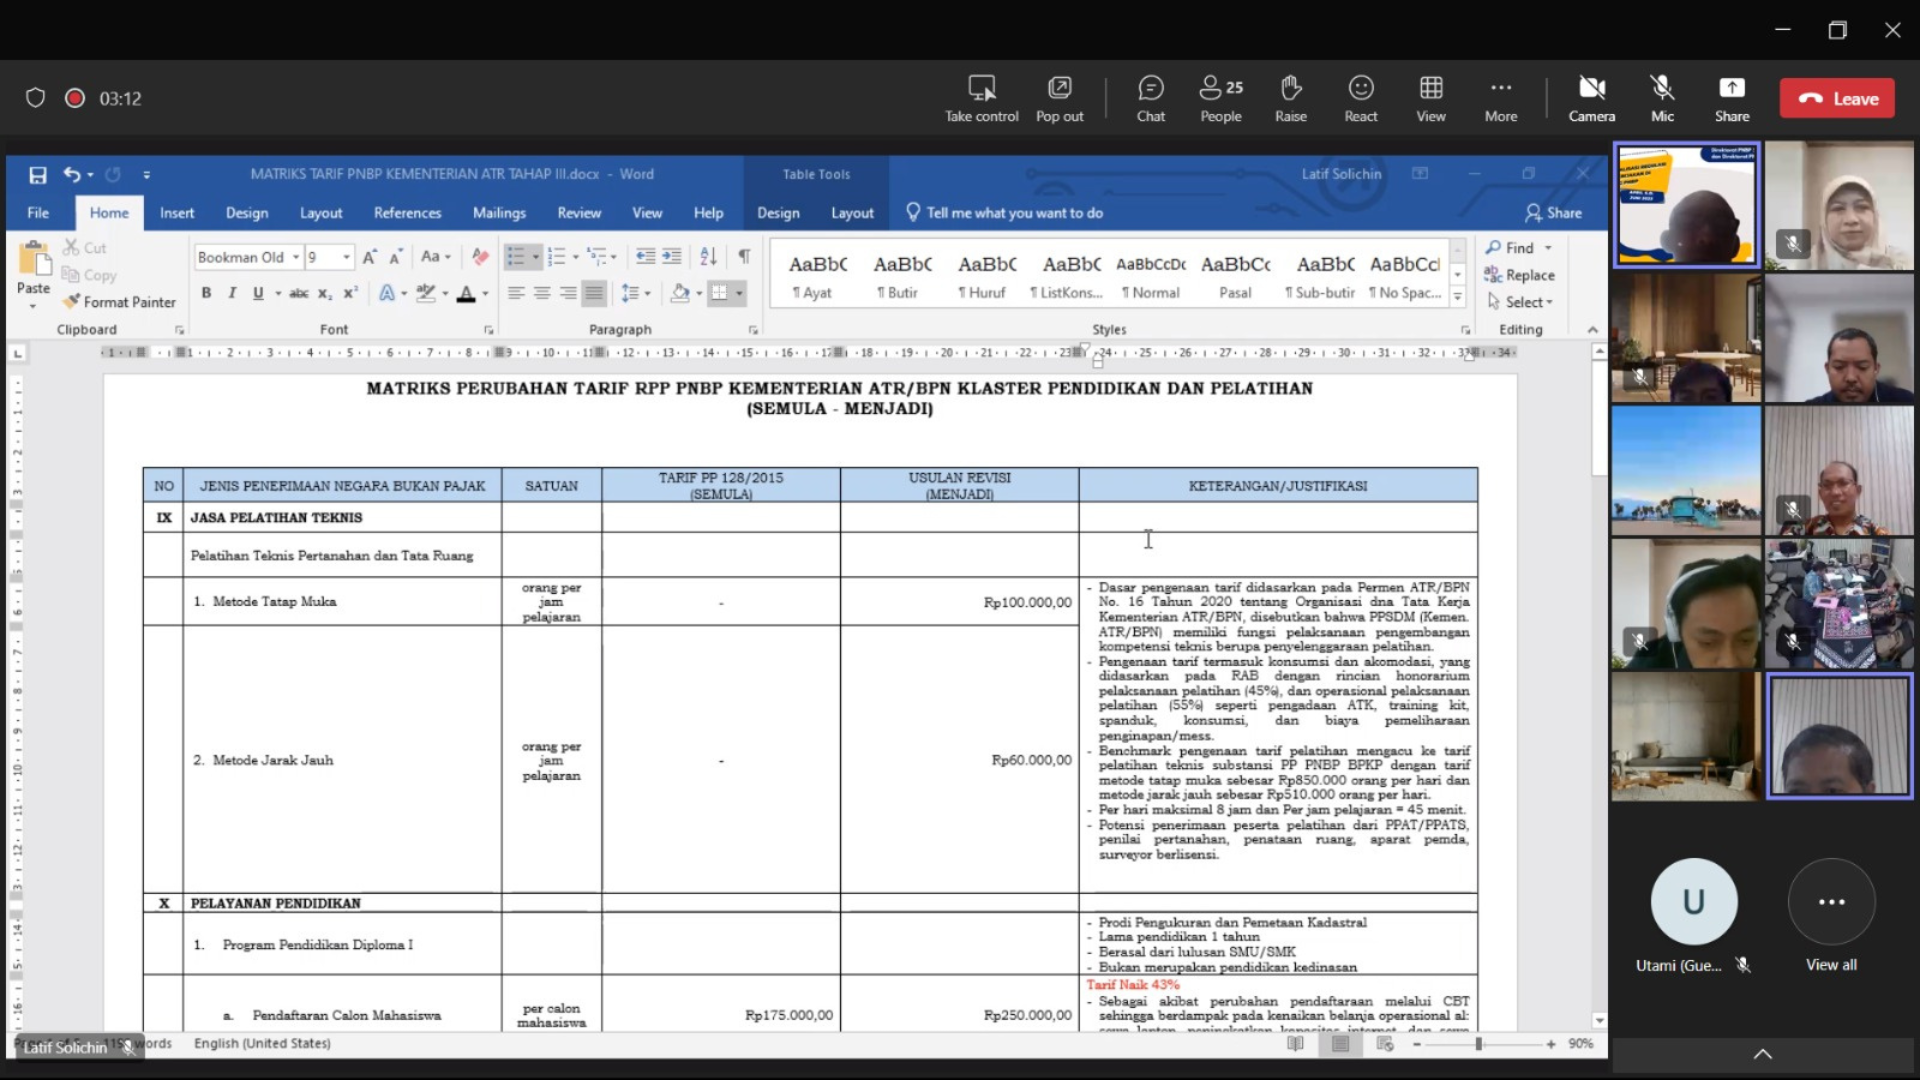Click the Word vertical scrollbar
This screenshot has height=1080, width=1920.
tap(1599, 685)
